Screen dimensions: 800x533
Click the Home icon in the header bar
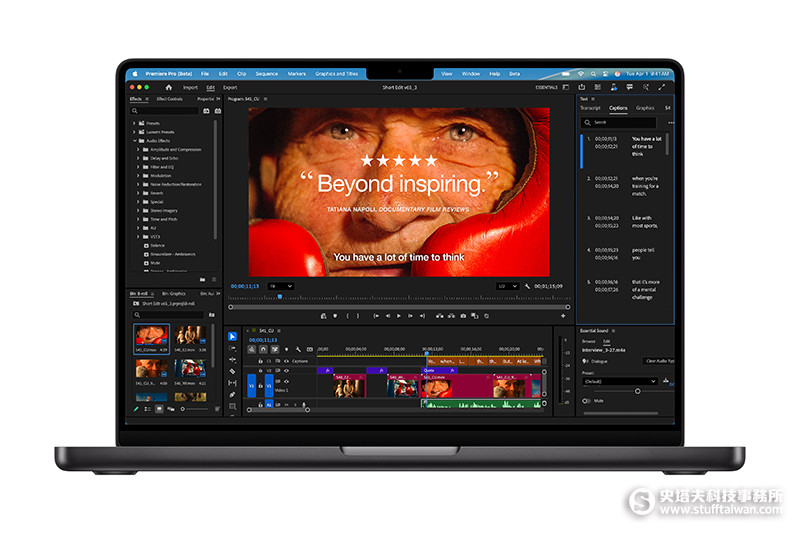[x=168, y=87]
